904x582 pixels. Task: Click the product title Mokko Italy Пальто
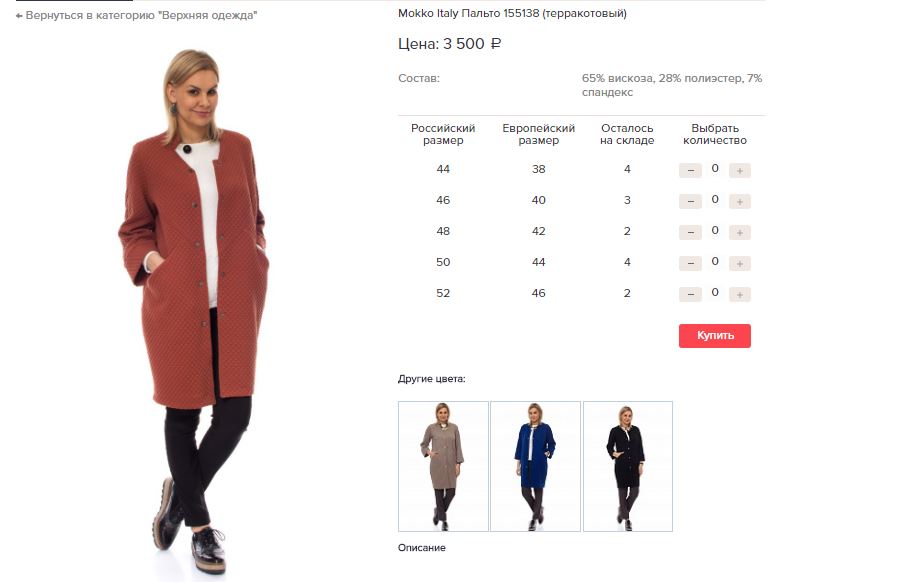click(512, 13)
